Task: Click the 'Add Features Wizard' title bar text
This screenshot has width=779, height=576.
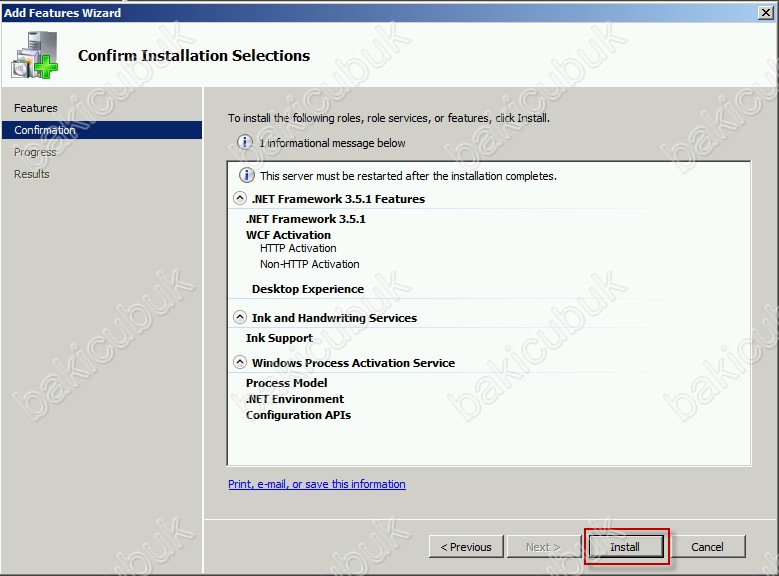Action: (x=62, y=13)
